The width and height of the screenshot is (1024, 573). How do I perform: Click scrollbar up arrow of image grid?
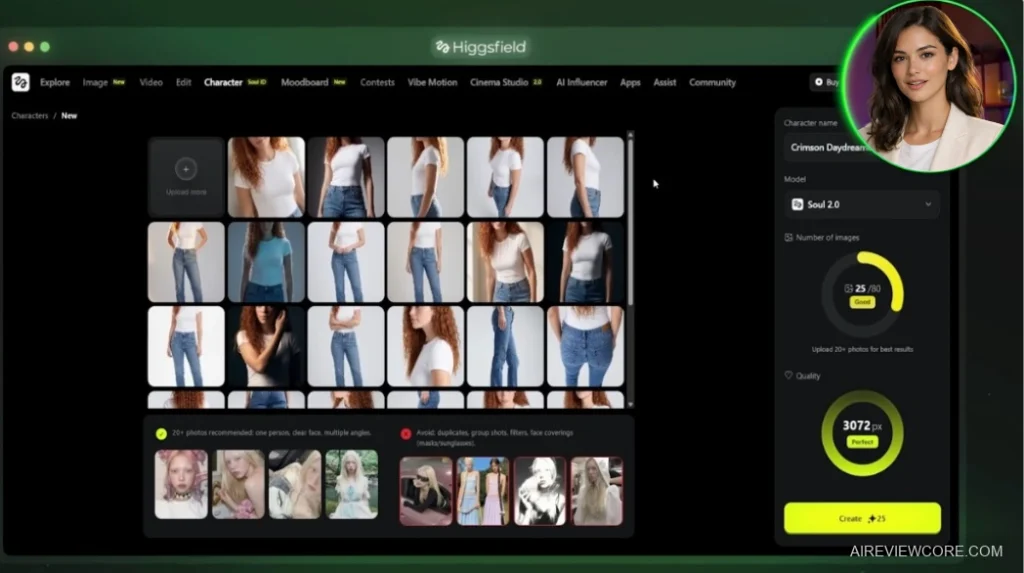[630, 135]
